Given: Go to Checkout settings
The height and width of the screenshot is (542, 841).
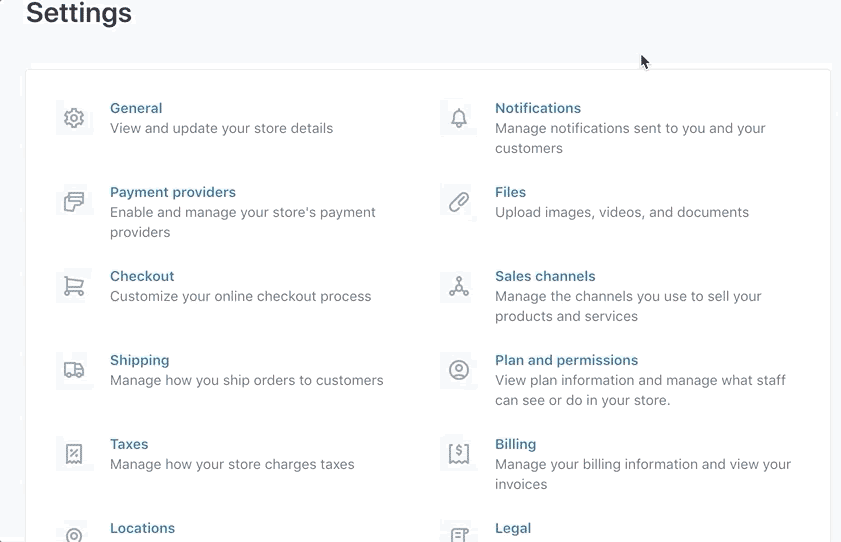Looking at the screenshot, I should coord(142,276).
